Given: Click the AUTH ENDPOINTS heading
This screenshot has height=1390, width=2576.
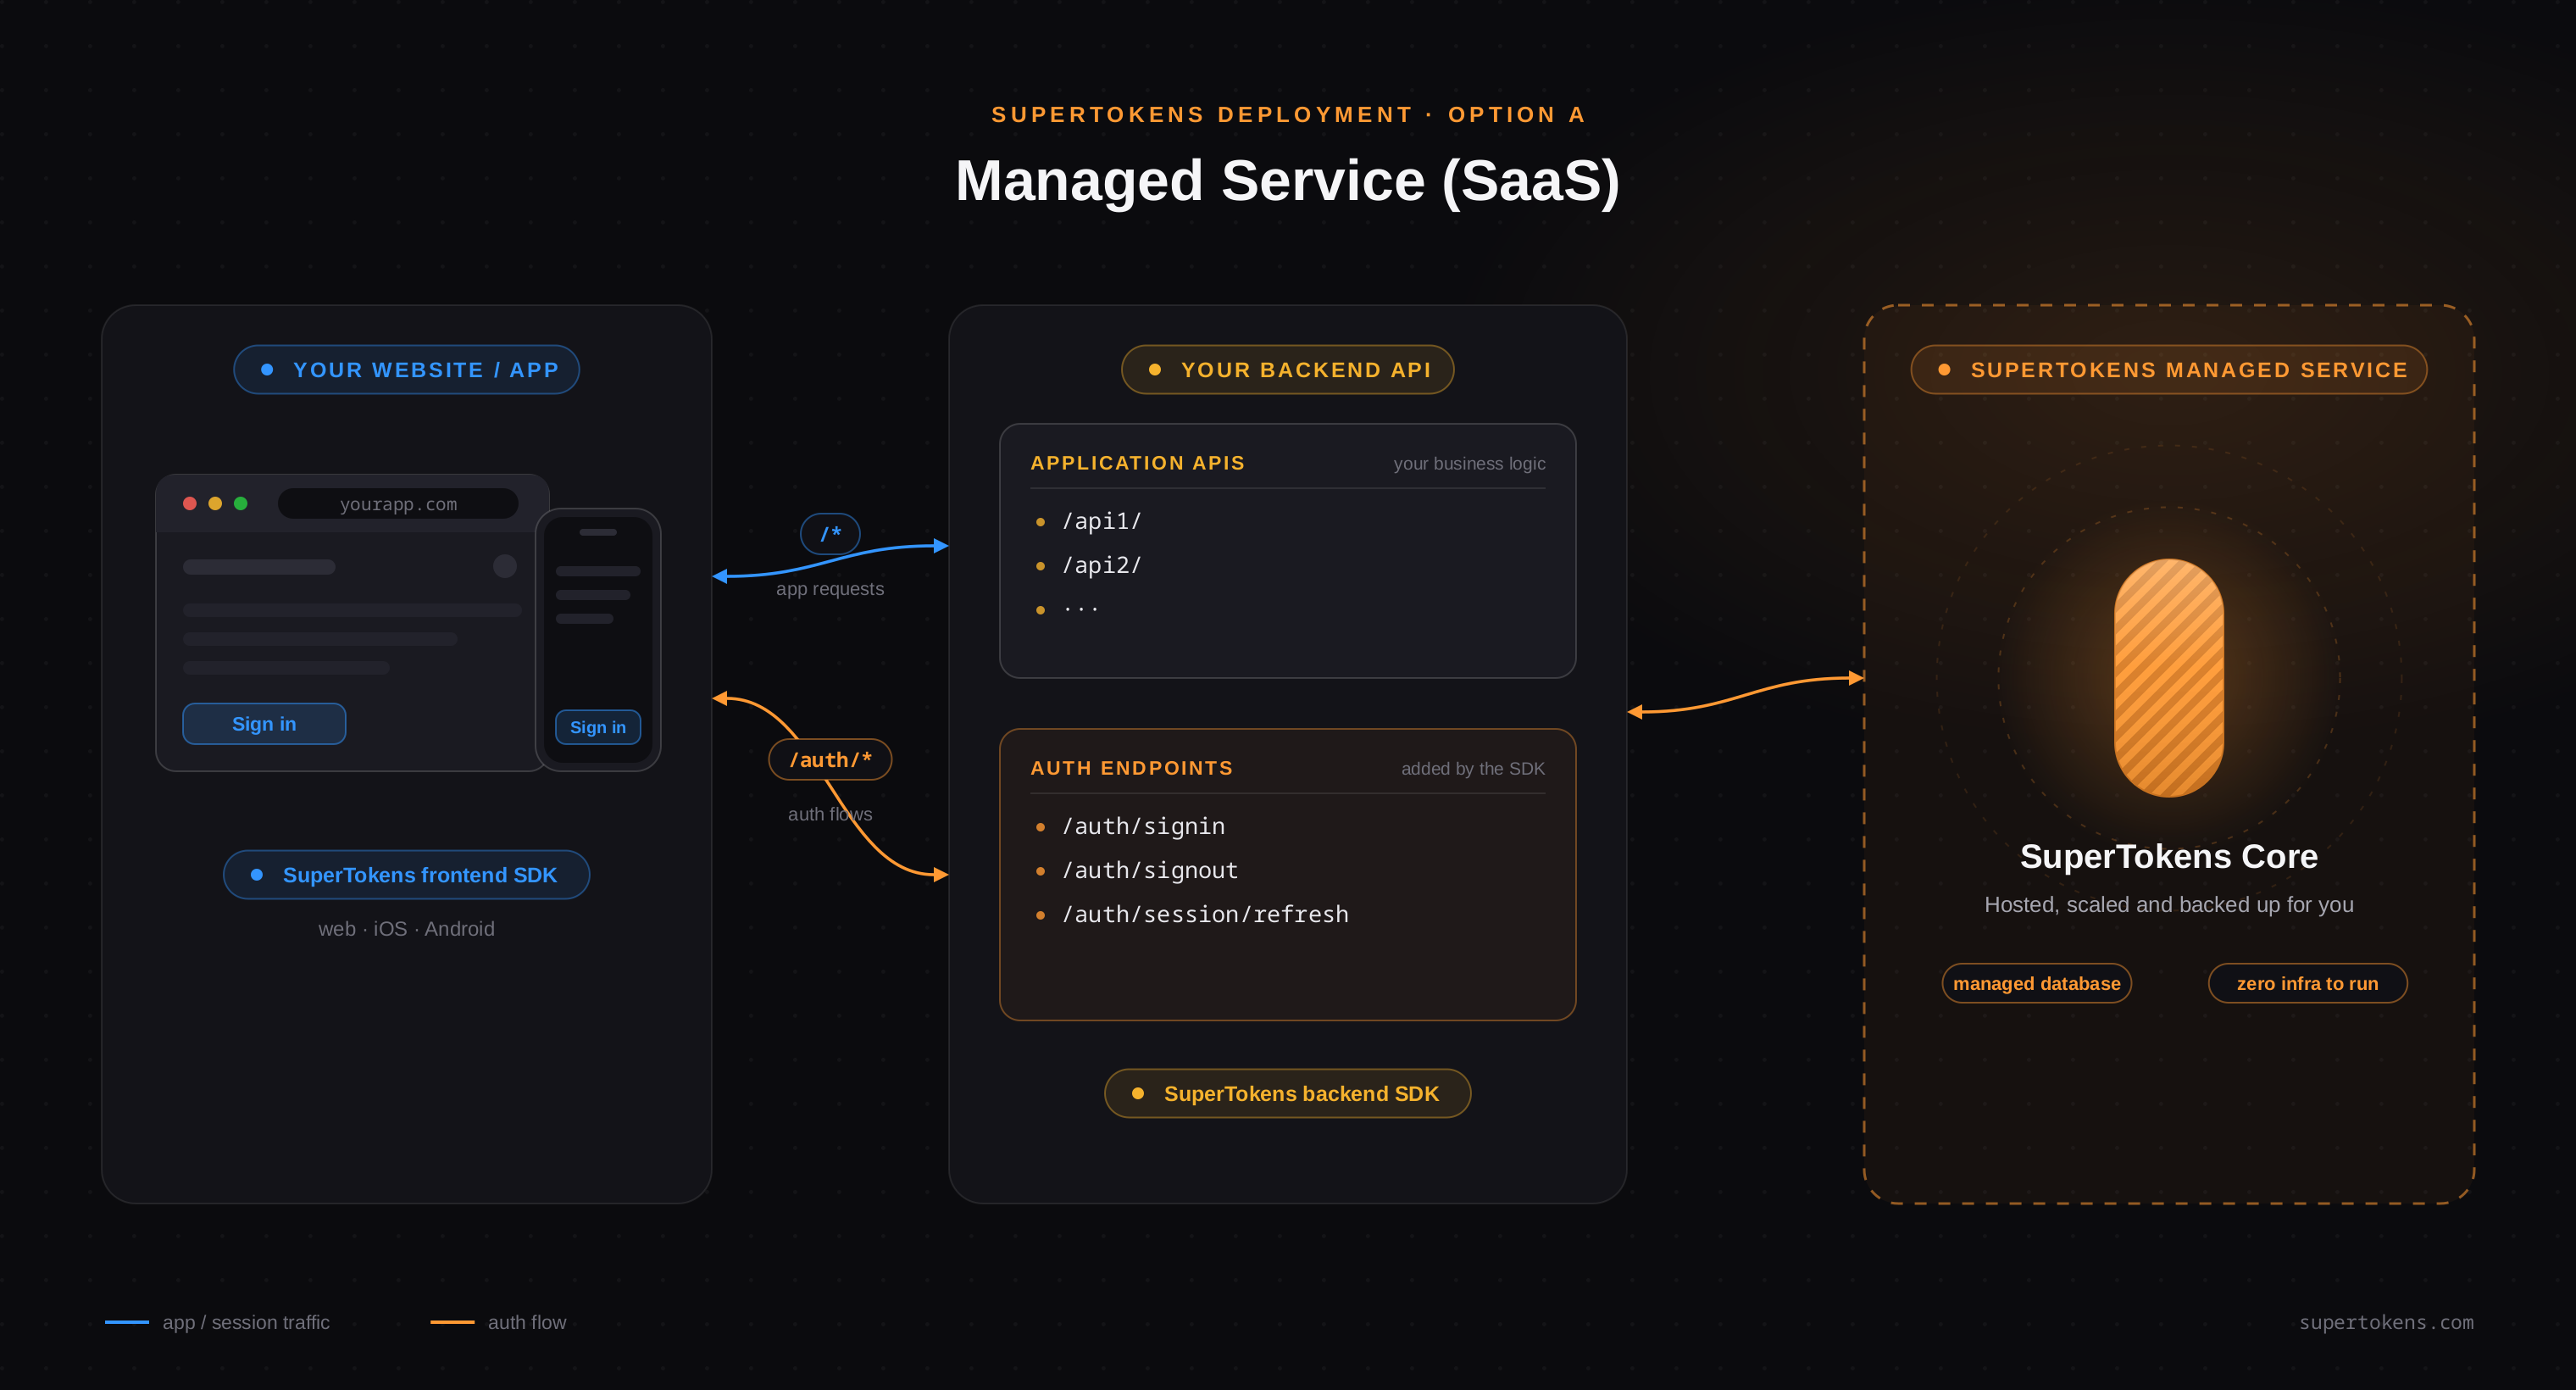Looking at the screenshot, I should pos(1132,768).
